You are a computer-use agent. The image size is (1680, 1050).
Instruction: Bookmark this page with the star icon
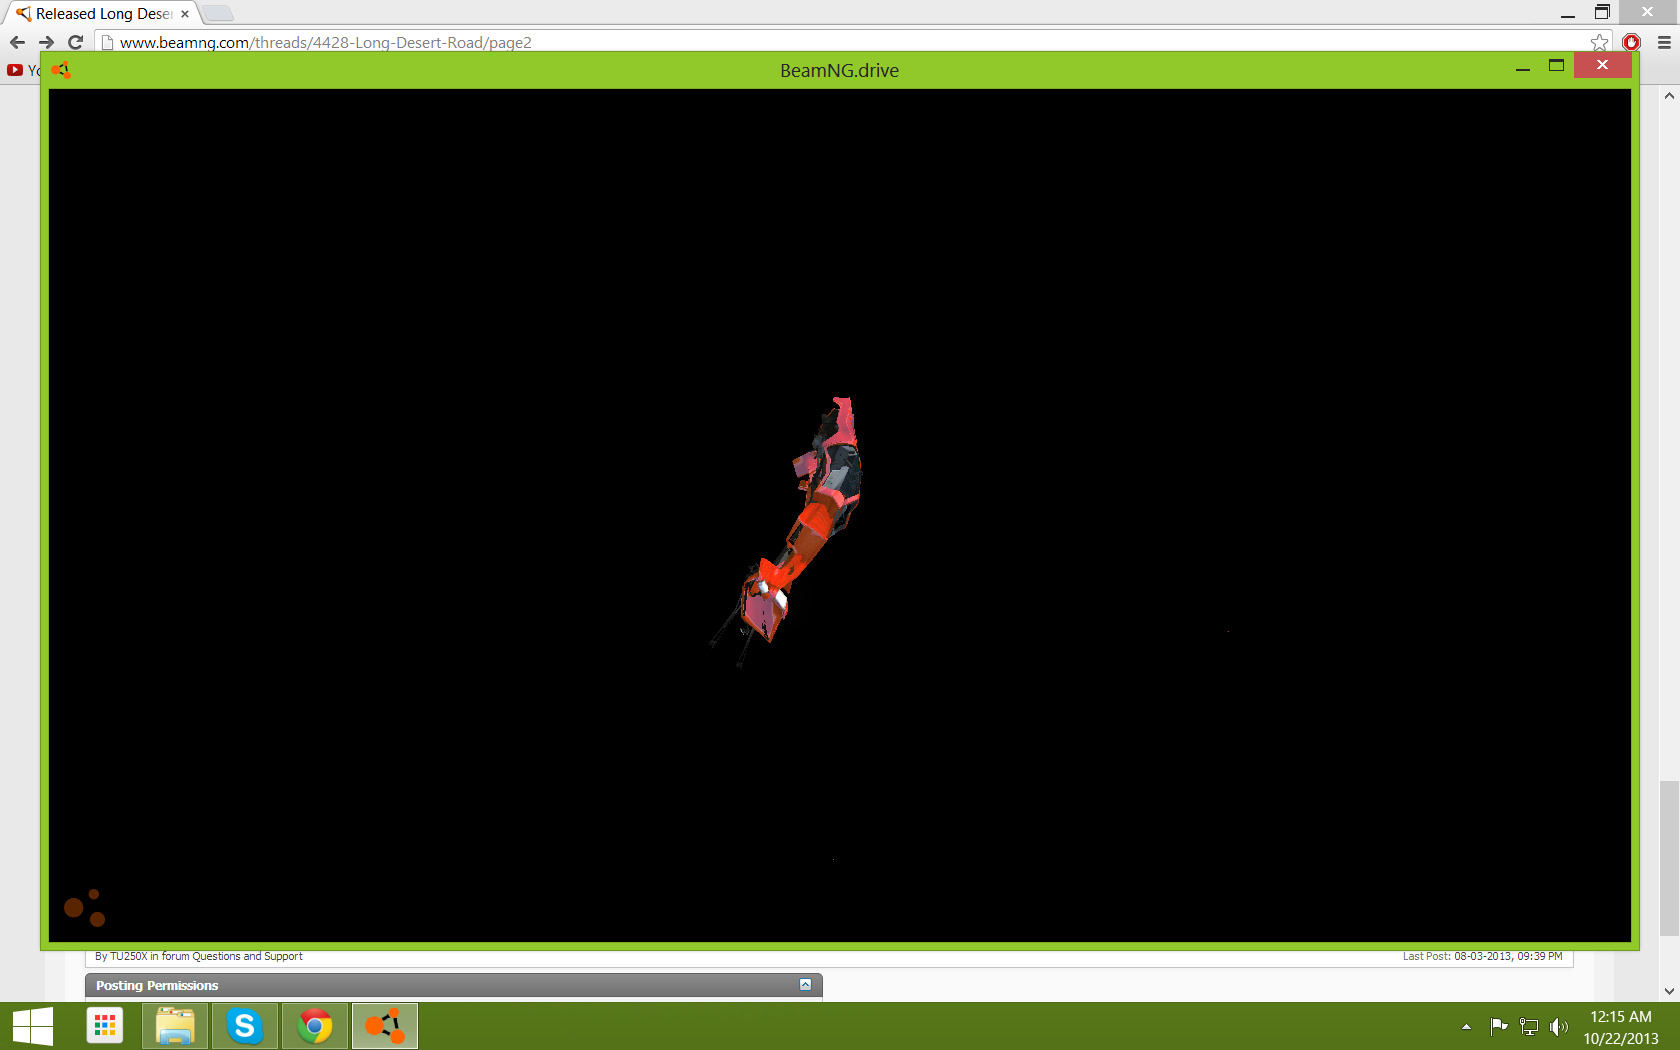[1600, 42]
